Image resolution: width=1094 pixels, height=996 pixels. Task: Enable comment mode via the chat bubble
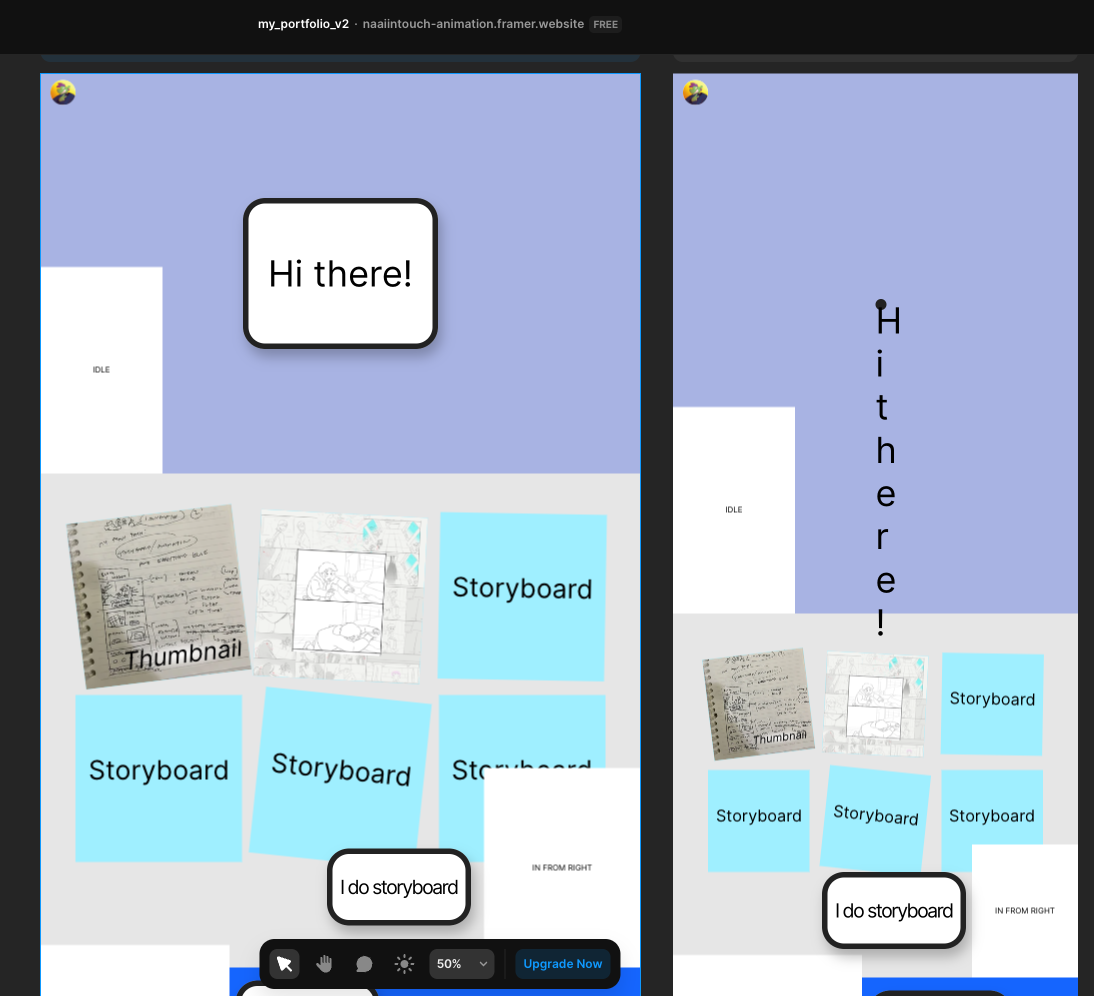(364, 963)
